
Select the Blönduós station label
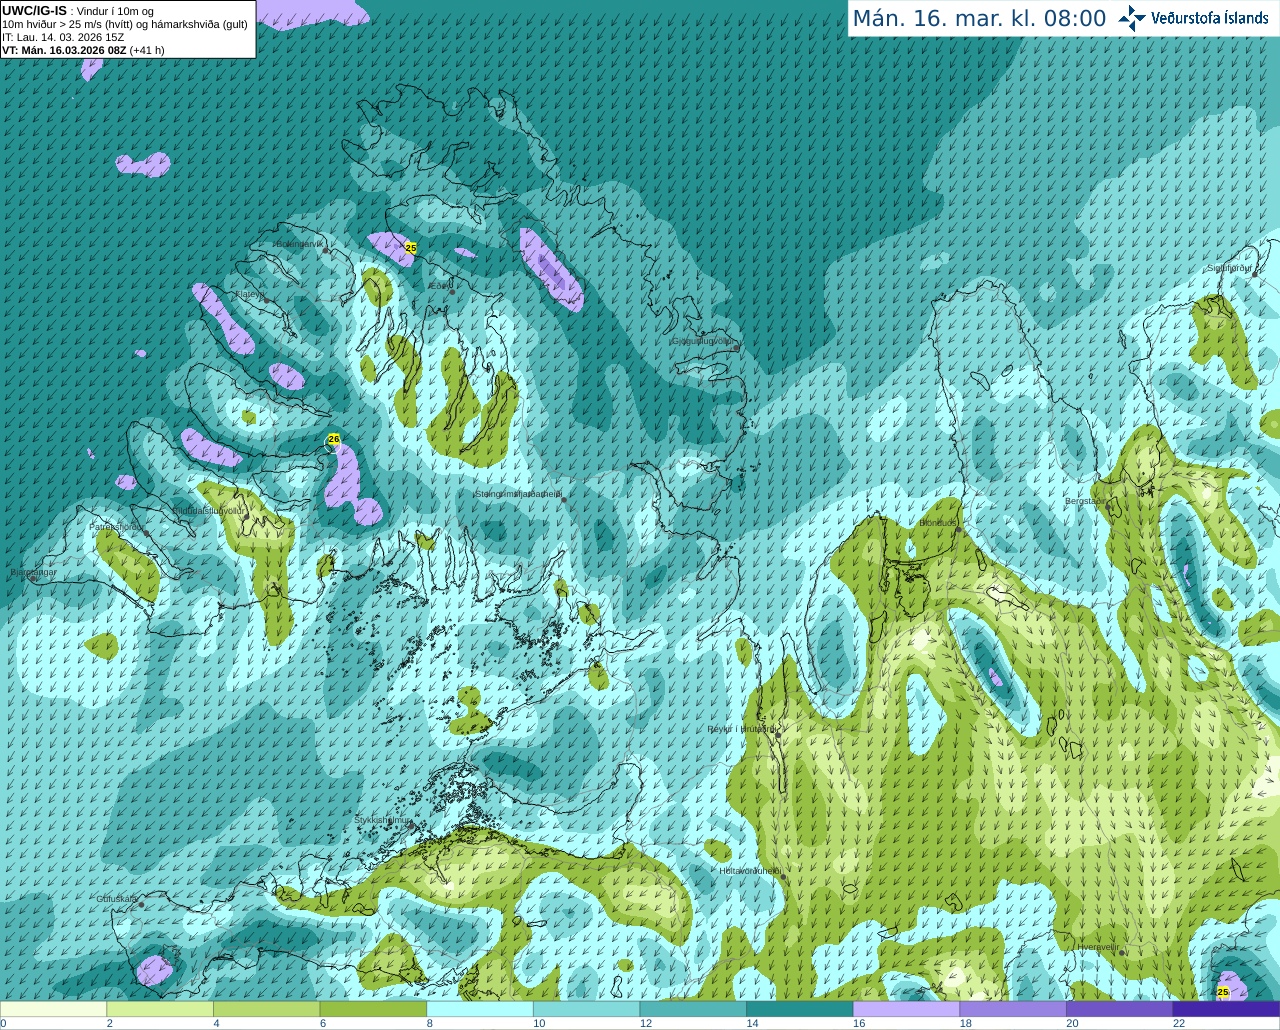939,523
